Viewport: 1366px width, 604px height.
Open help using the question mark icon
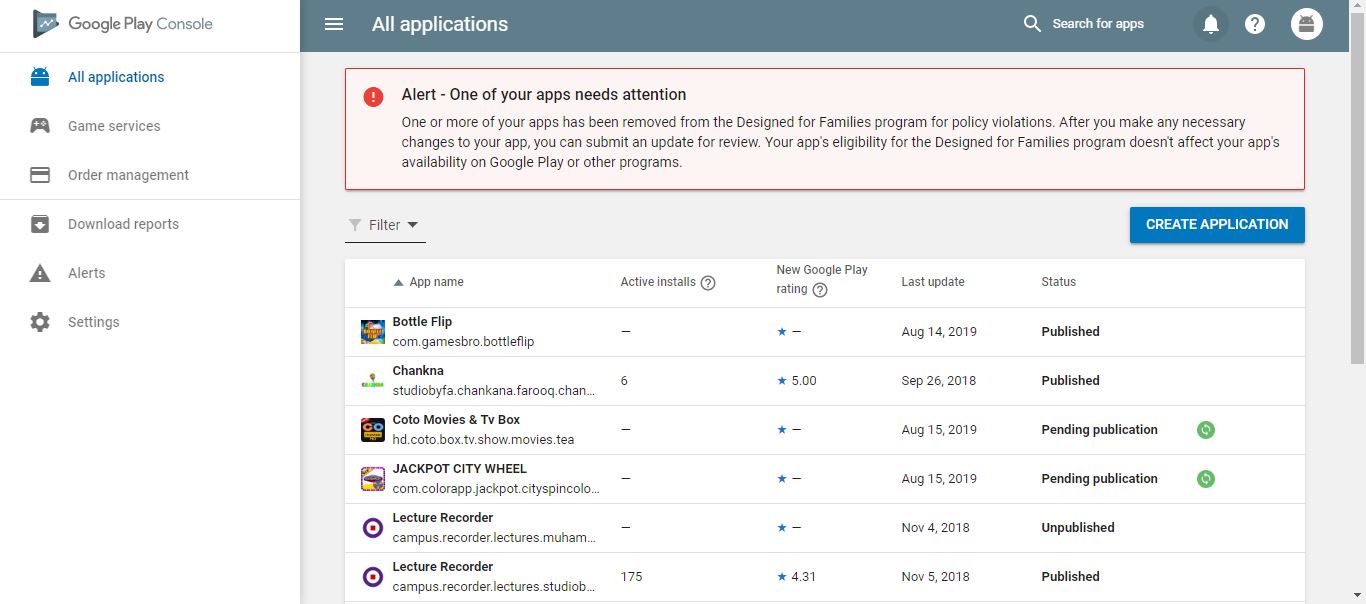(x=1255, y=23)
